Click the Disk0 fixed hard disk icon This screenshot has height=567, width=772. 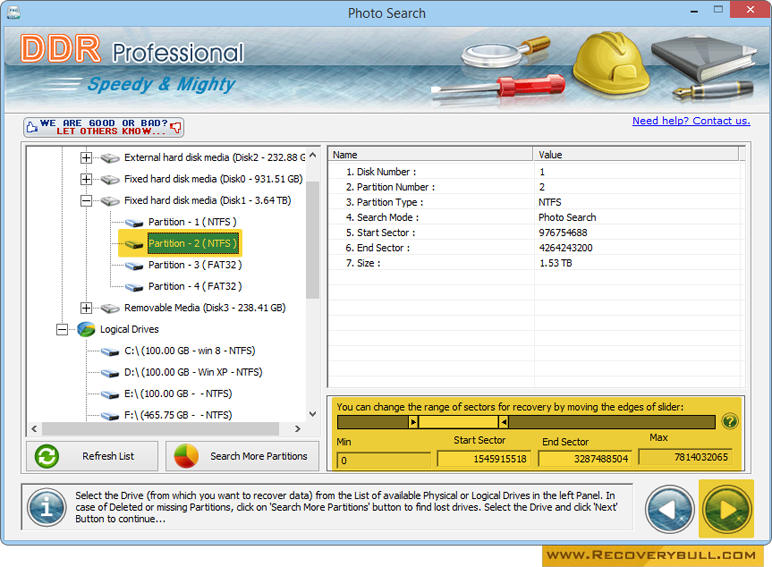point(110,179)
